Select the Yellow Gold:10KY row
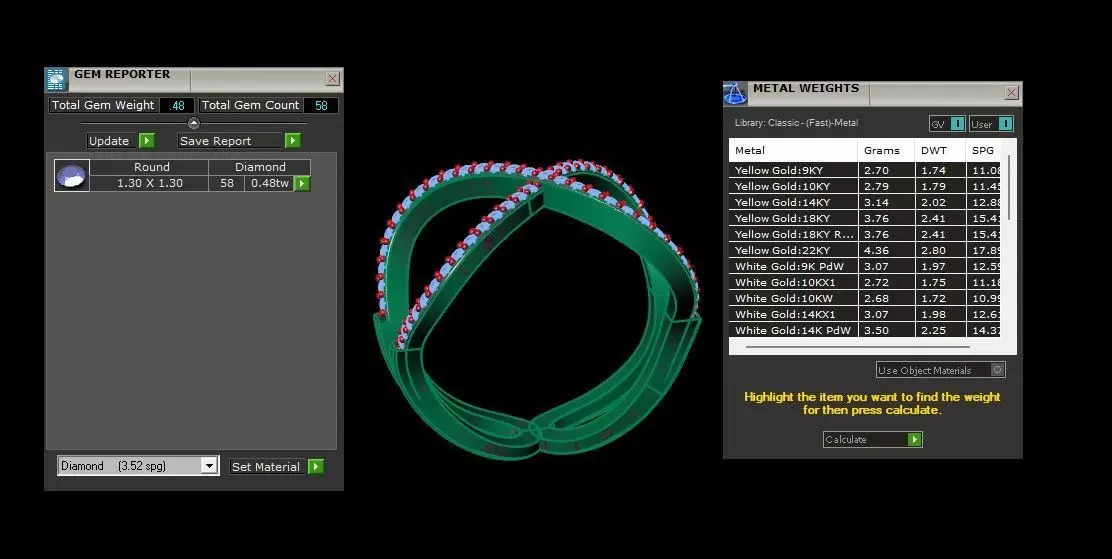1112x559 pixels. 864,186
